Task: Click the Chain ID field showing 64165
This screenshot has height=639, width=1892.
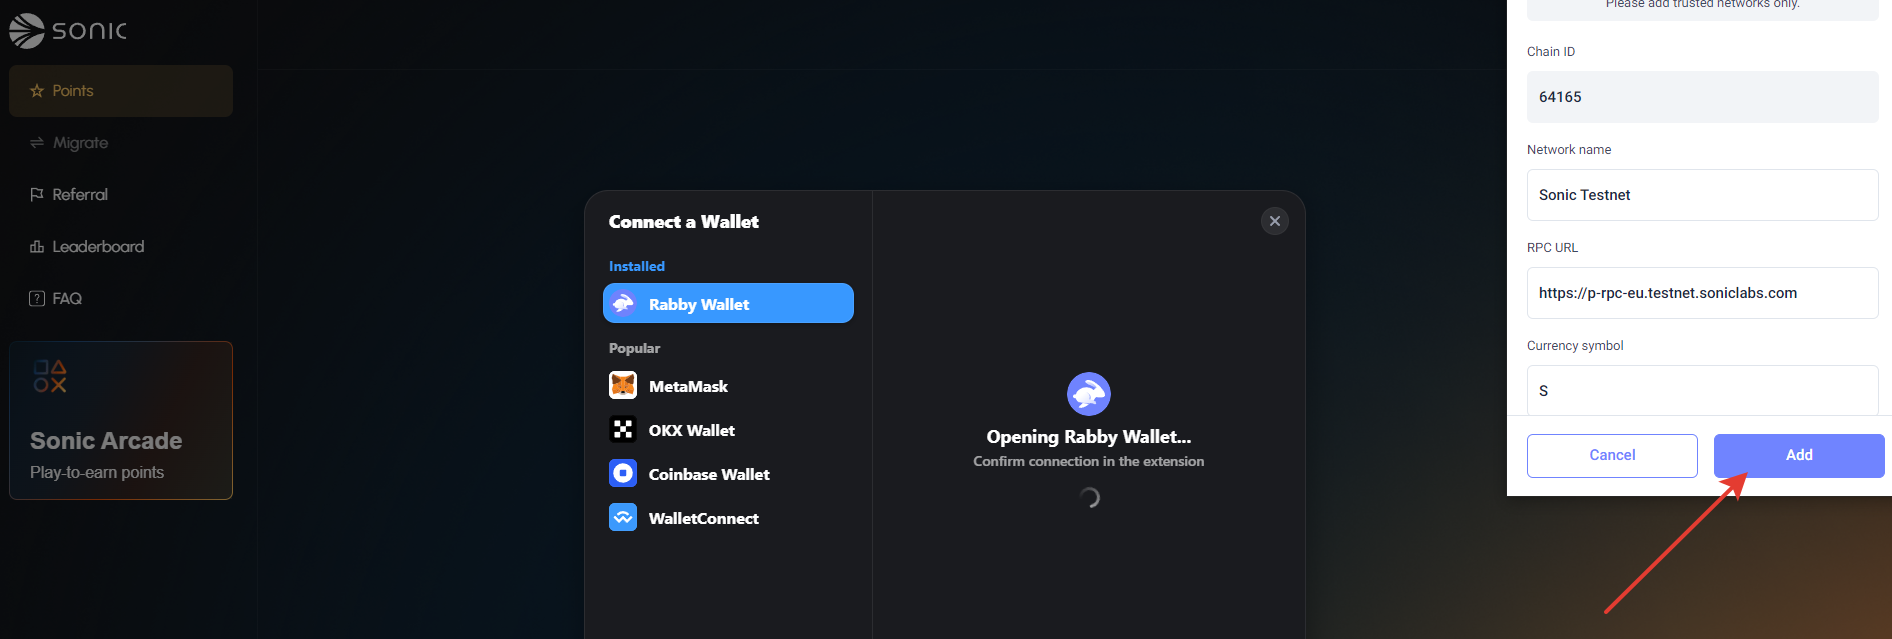Action: 1702,97
